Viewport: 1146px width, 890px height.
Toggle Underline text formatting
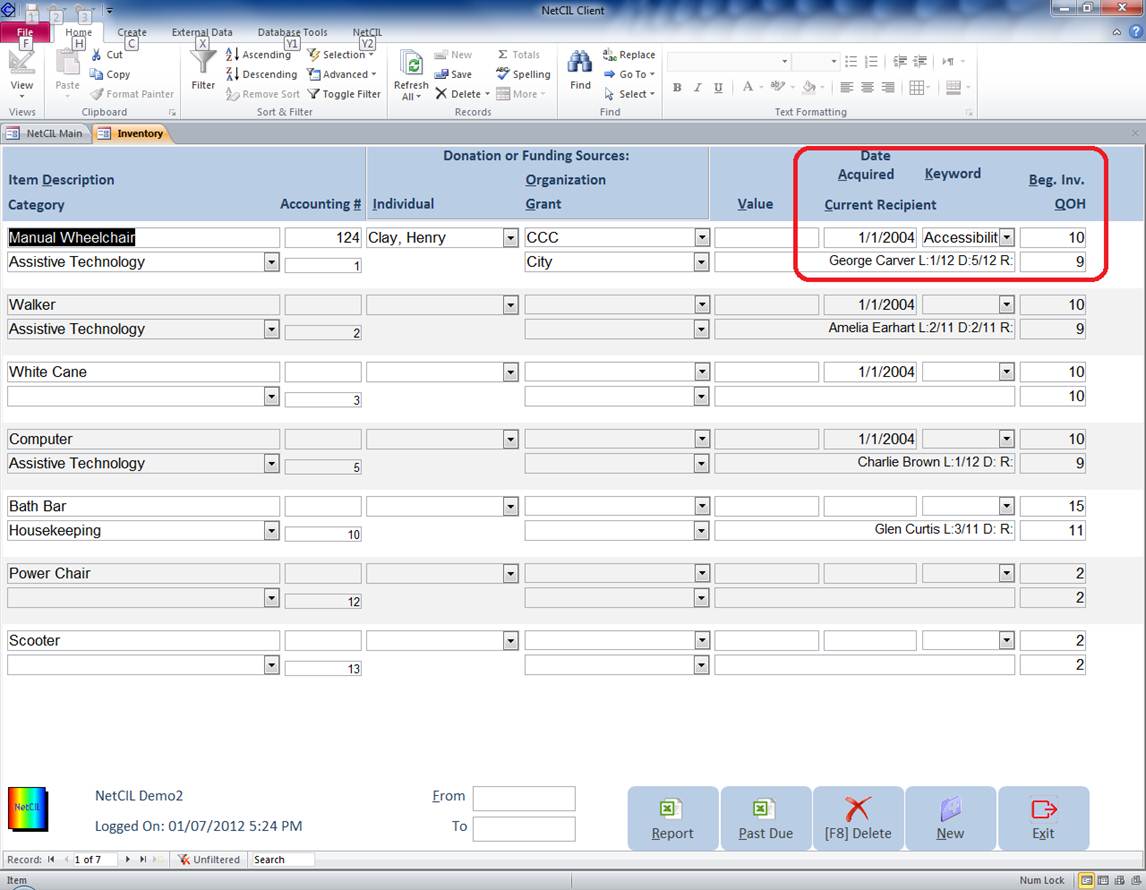(718, 88)
